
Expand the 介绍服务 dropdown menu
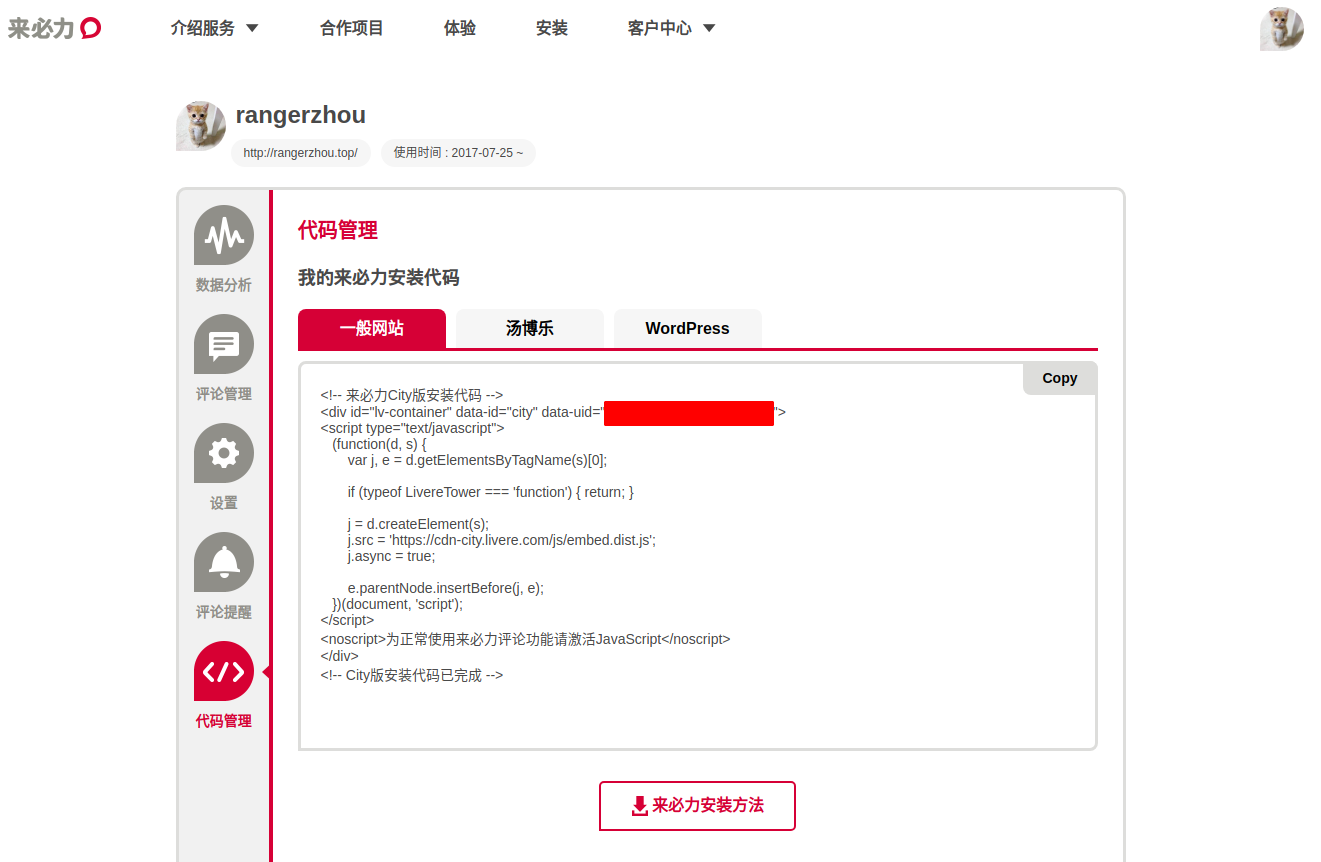[214, 28]
